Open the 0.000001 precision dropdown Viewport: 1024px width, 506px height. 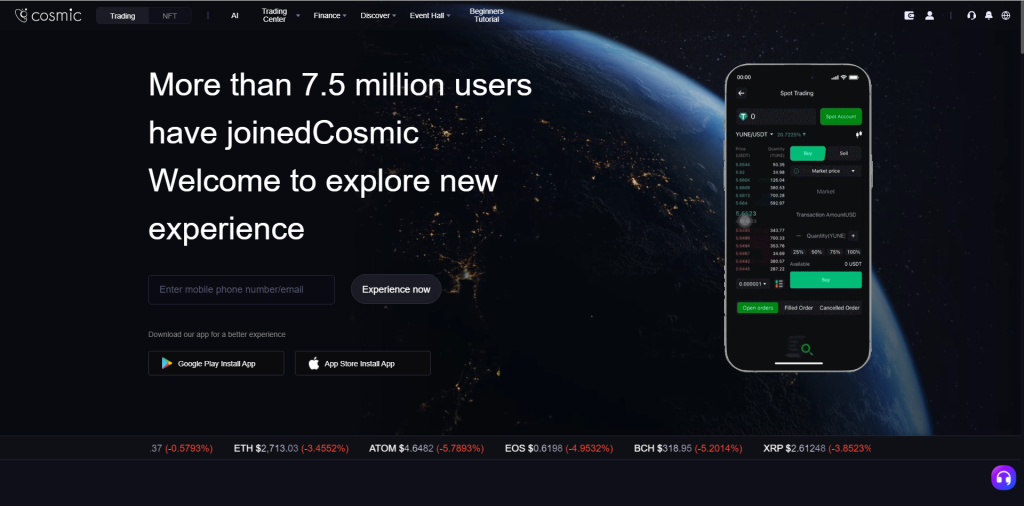[x=753, y=284]
